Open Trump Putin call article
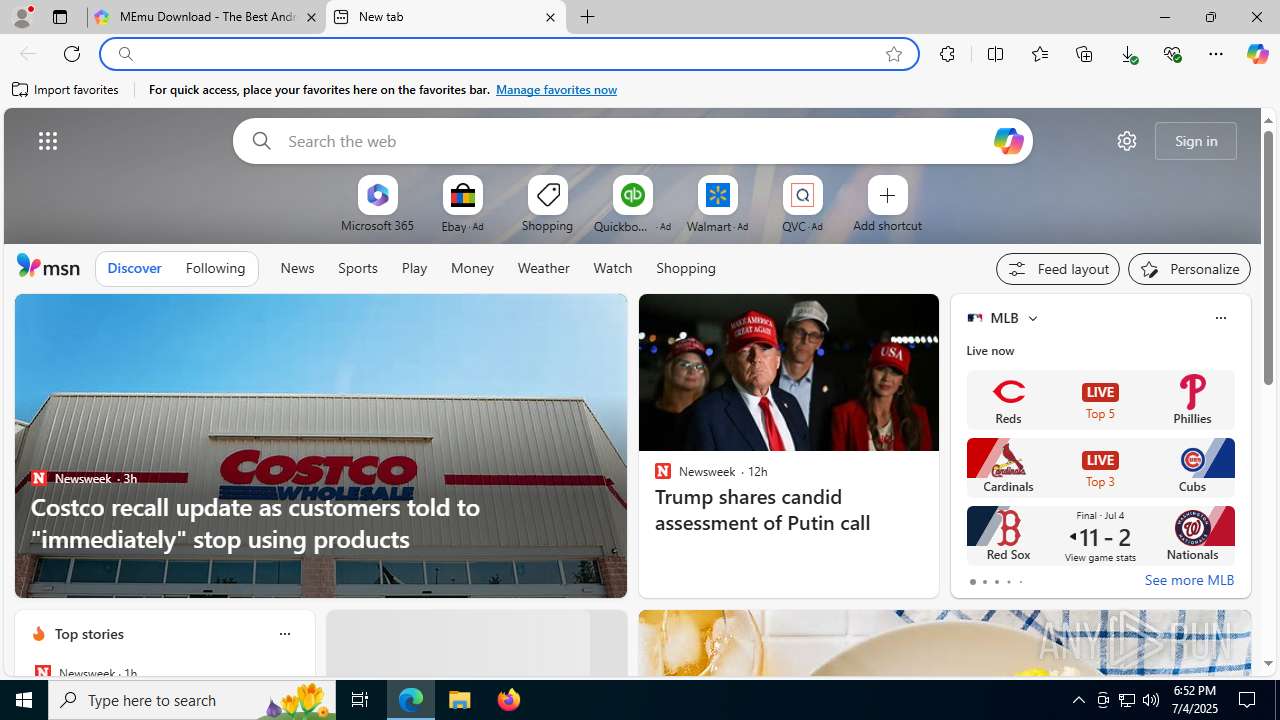Screen dimensions: 1280x720 pos(789,446)
